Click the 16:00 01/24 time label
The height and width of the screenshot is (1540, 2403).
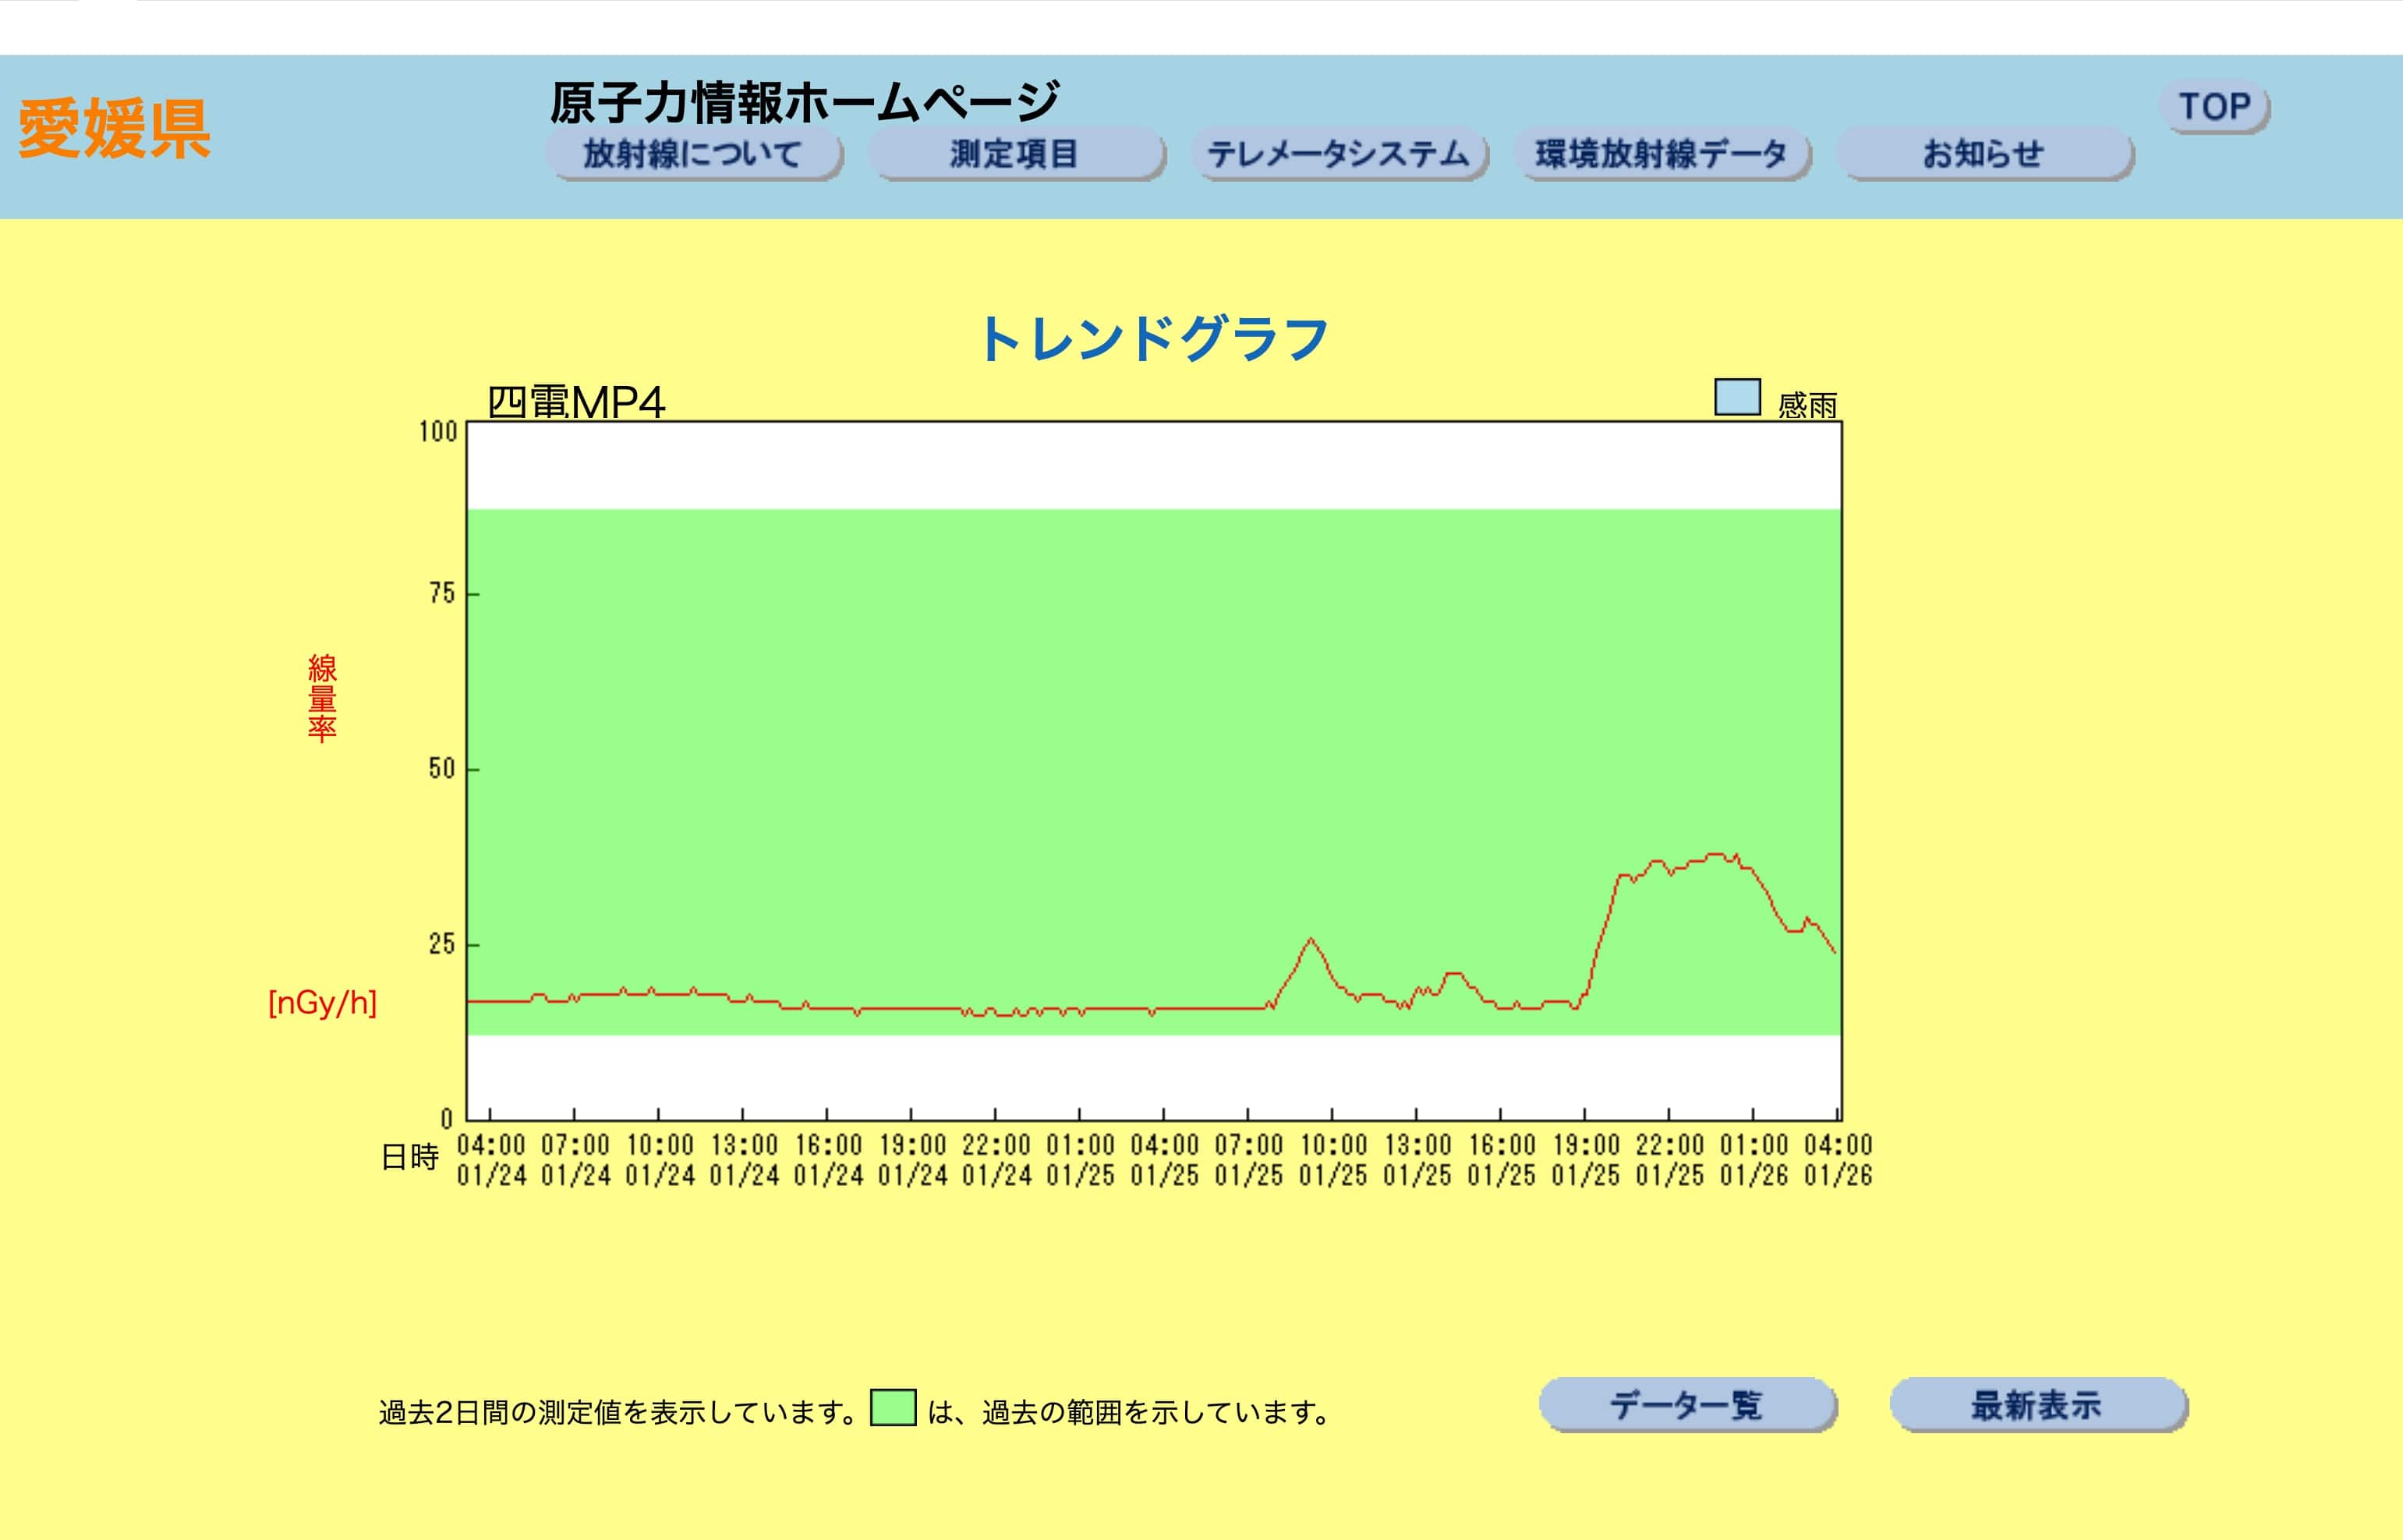tap(828, 1160)
